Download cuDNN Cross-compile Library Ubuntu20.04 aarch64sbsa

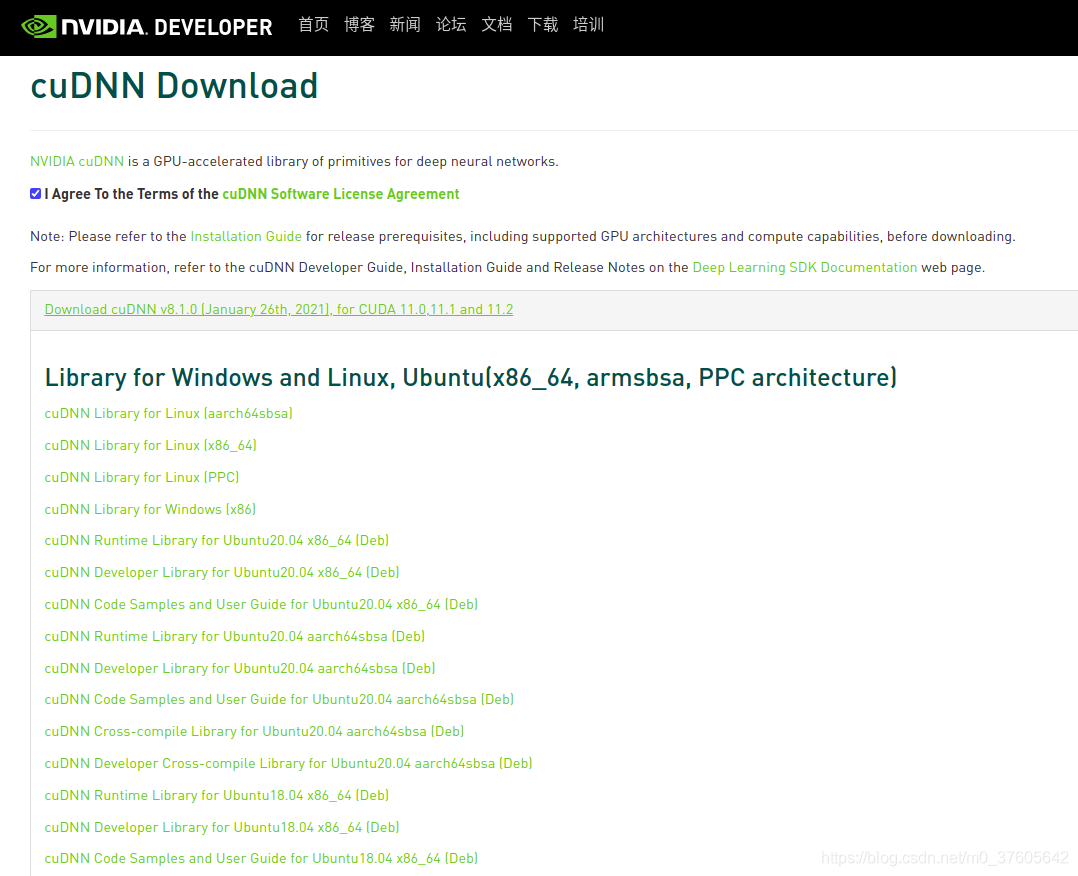pos(254,732)
